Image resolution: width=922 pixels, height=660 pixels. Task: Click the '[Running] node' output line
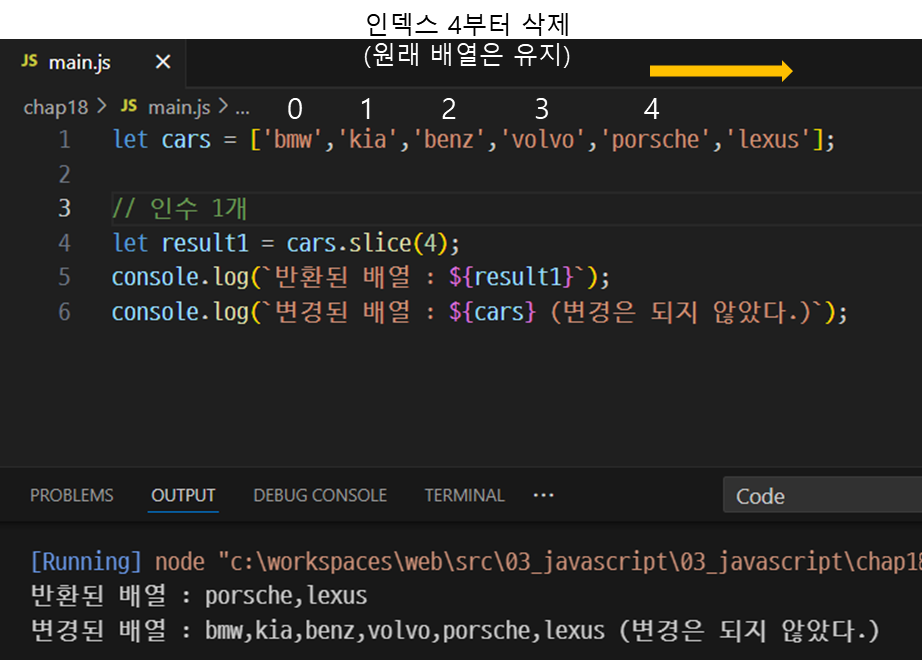click(476, 562)
